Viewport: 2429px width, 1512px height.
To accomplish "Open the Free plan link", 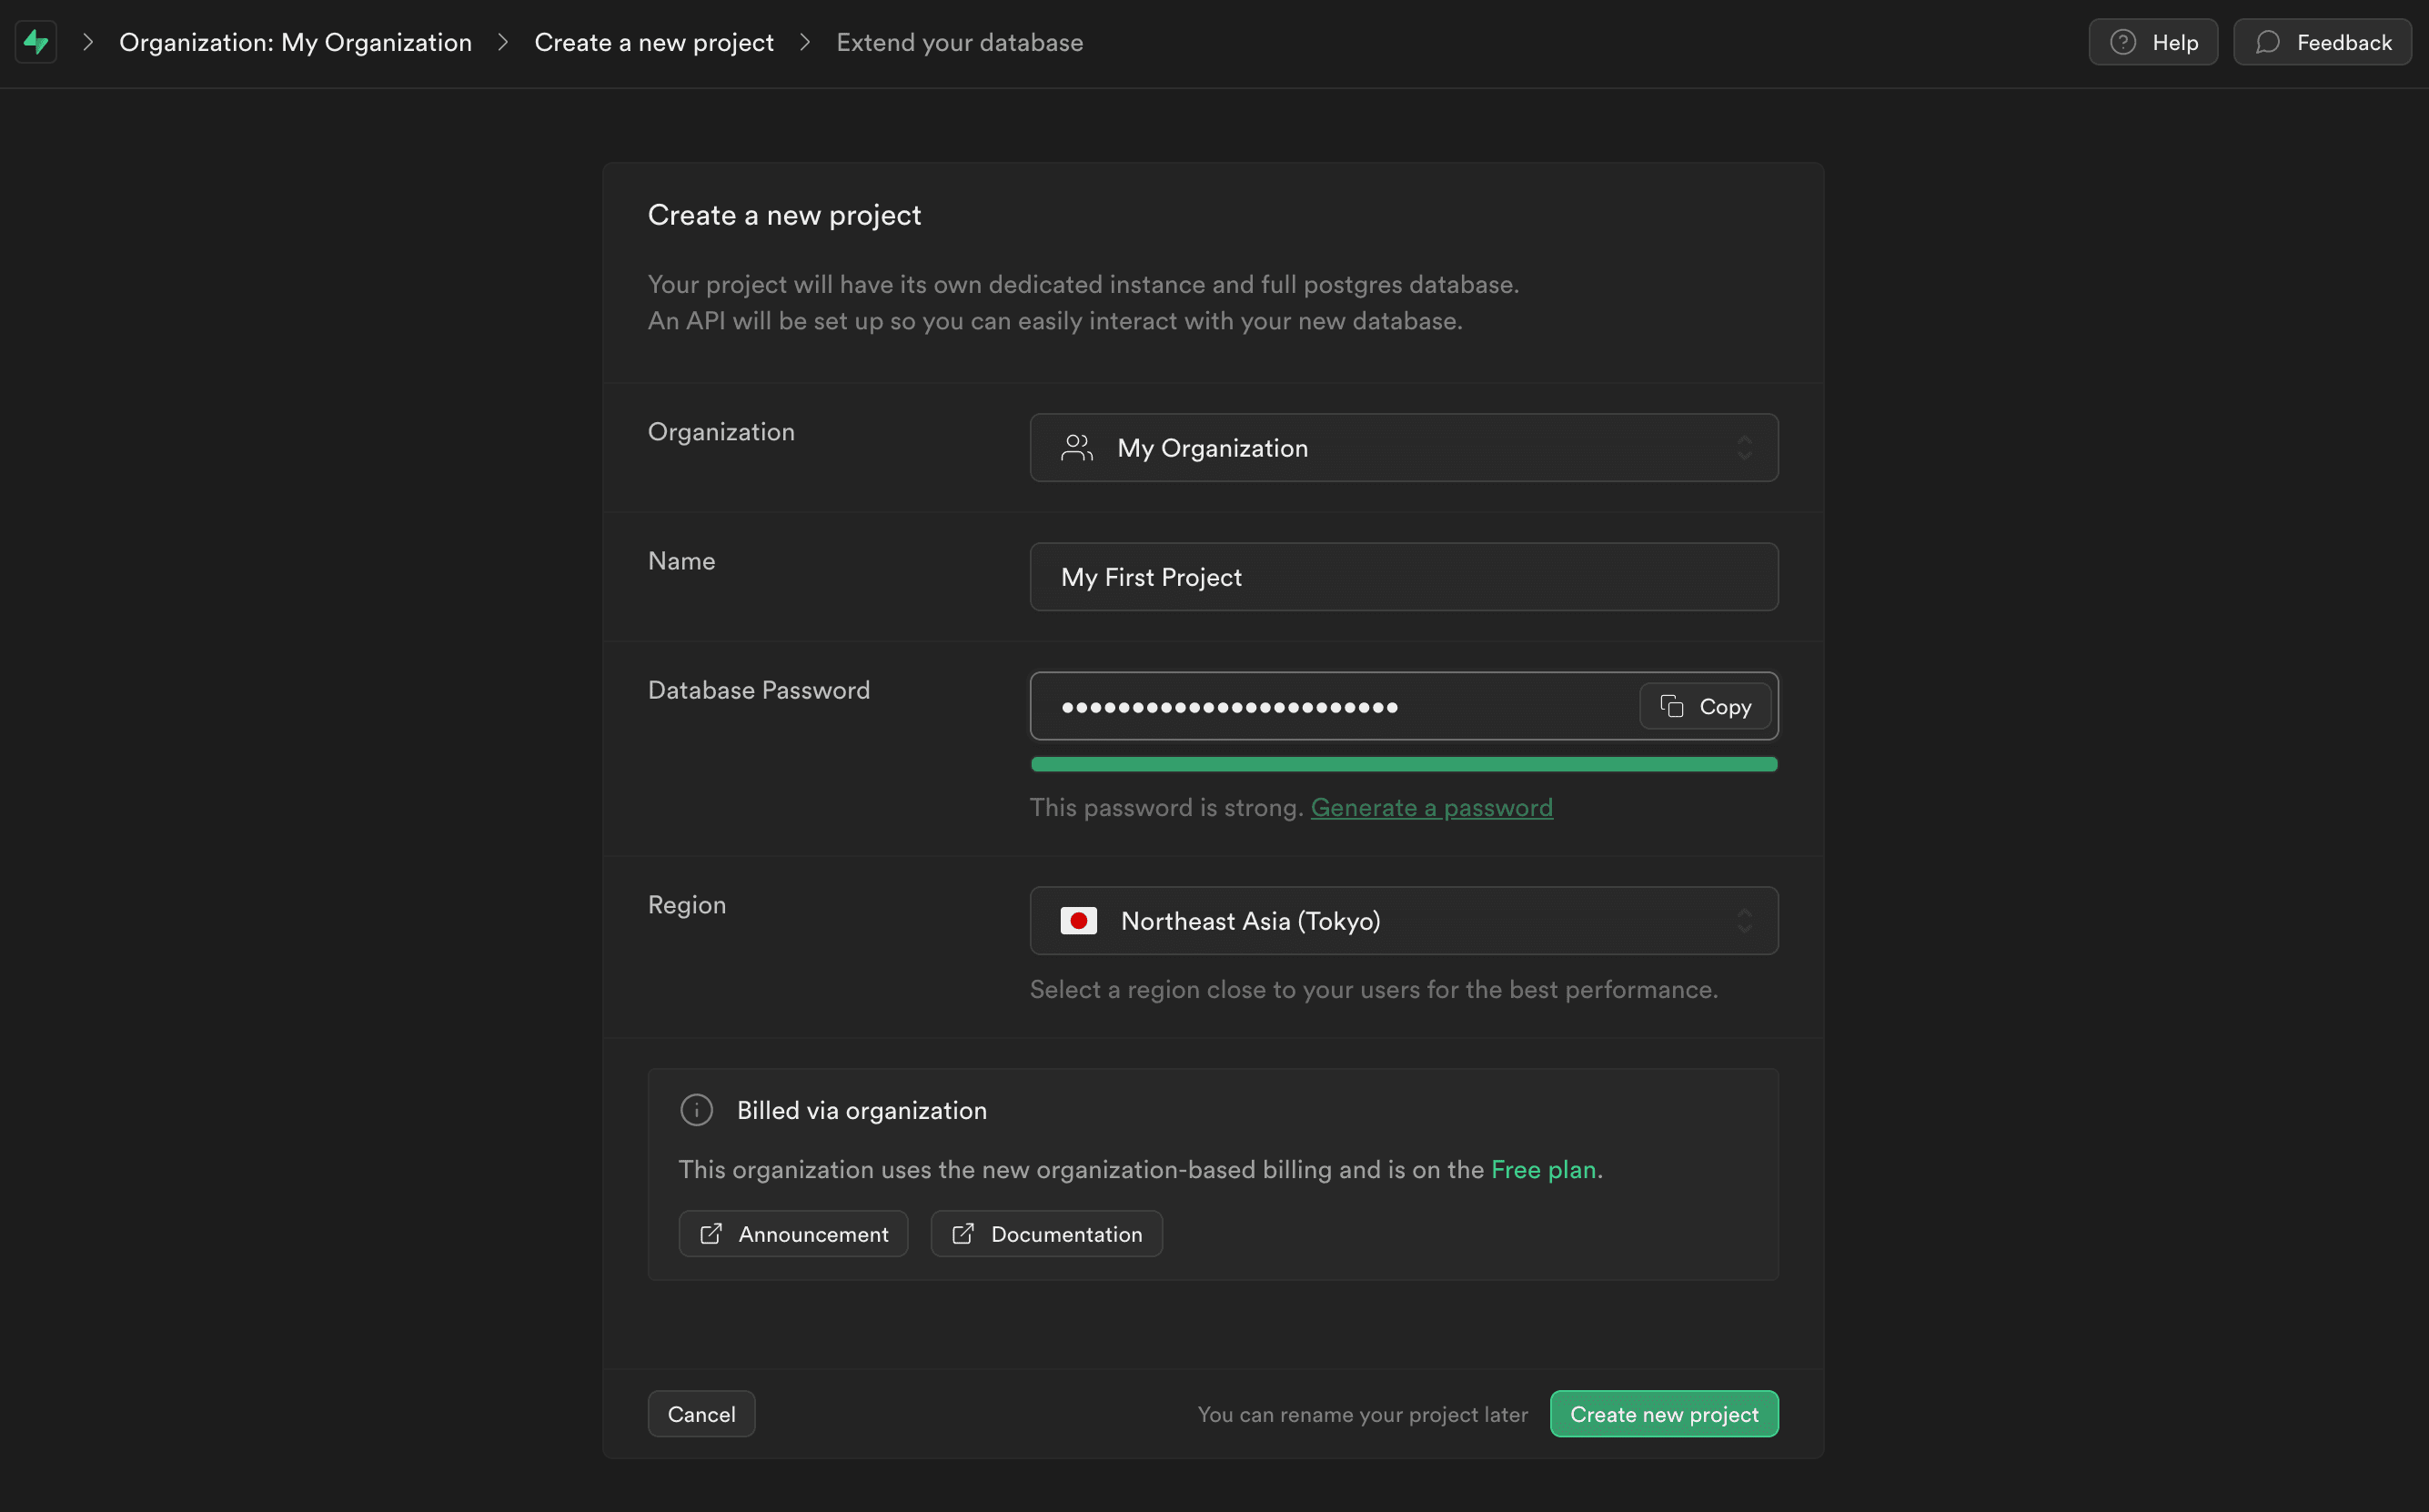I will click(1543, 1169).
